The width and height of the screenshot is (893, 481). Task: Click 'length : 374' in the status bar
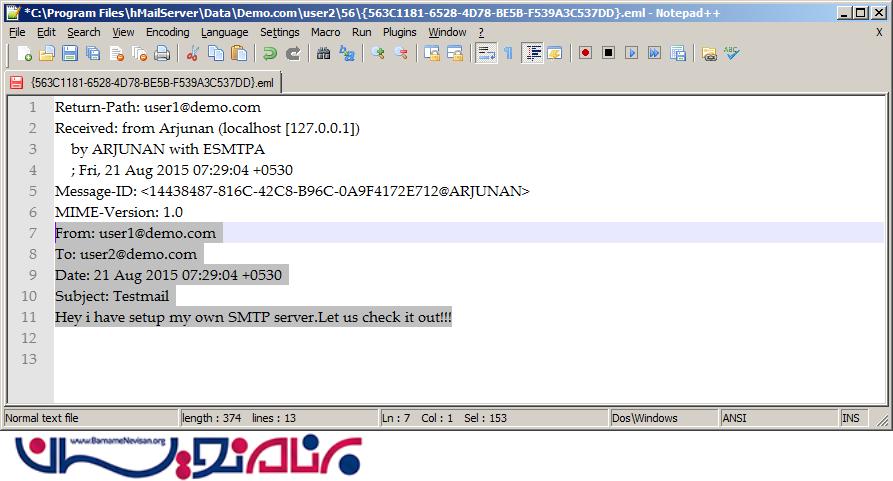click(x=211, y=418)
